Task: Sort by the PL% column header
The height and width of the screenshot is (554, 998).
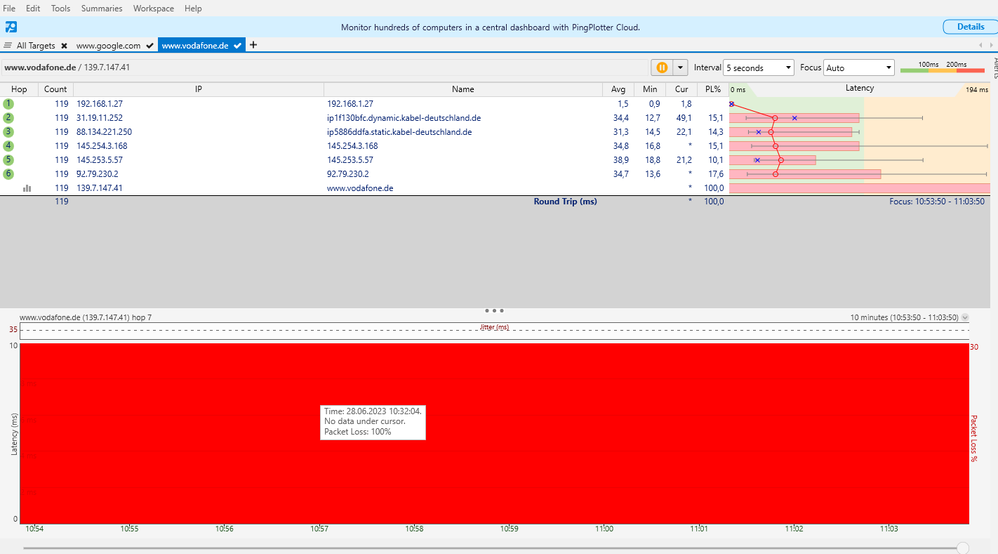Action: (x=713, y=89)
